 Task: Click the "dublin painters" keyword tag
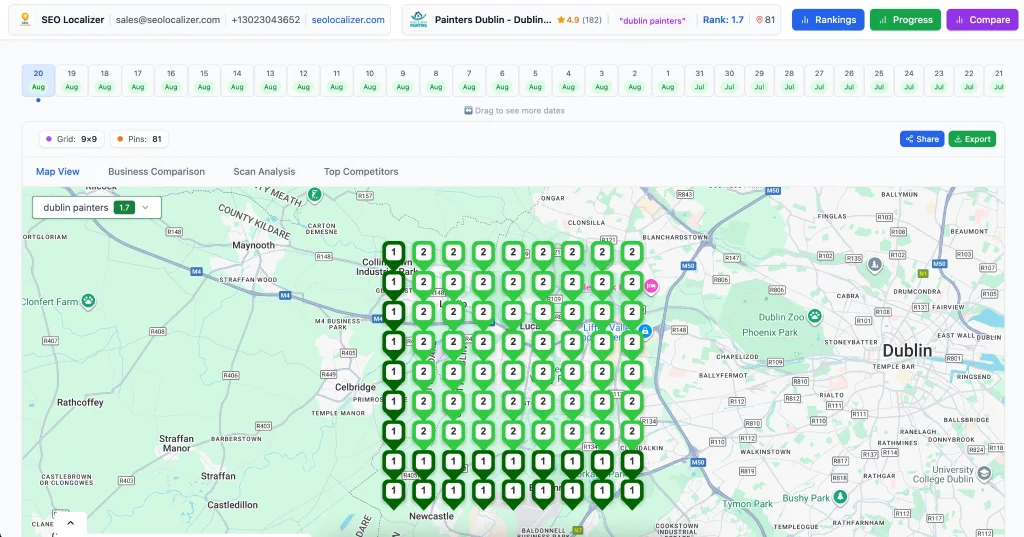click(x=652, y=20)
